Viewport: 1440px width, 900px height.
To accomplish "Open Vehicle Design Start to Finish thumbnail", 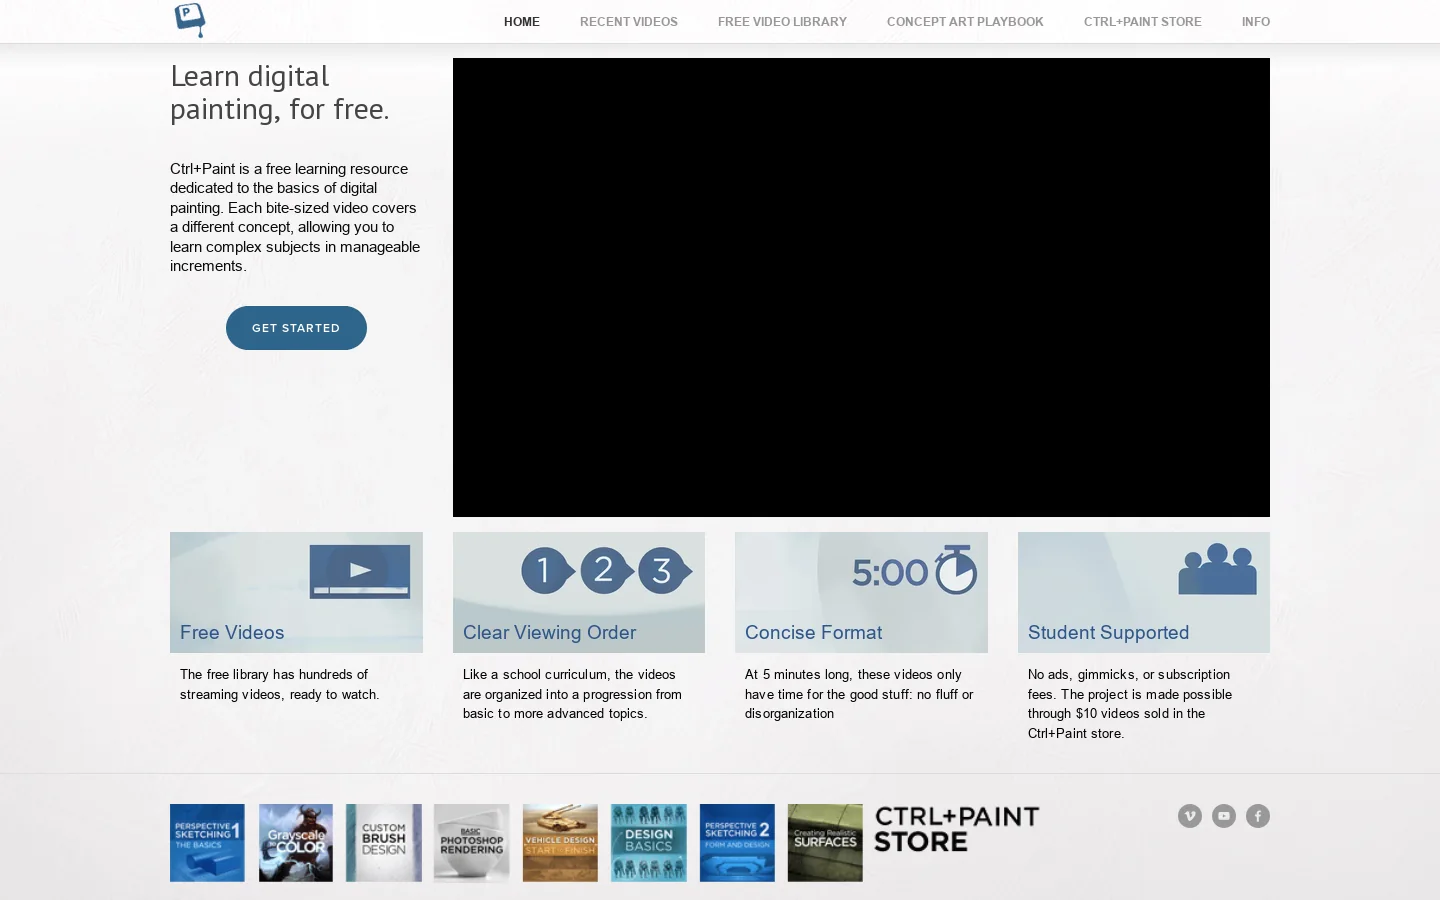I will click(x=560, y=843).
